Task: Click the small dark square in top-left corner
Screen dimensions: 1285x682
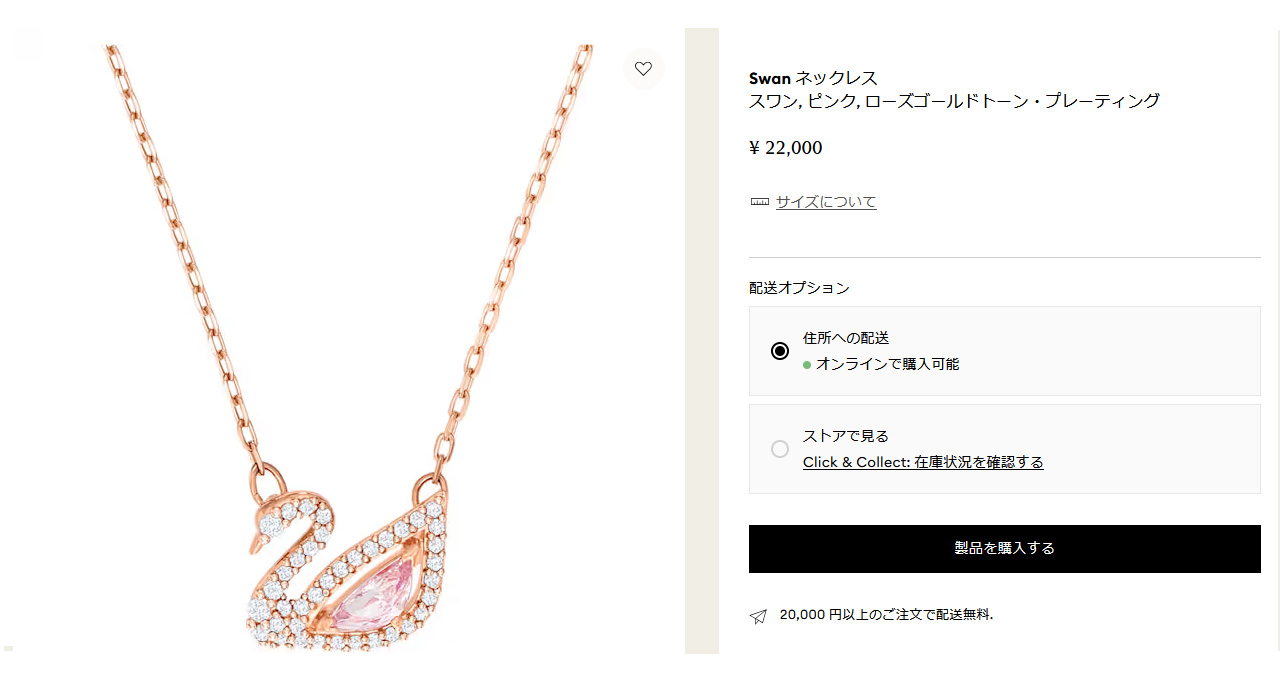Action: tap(26, 42)
